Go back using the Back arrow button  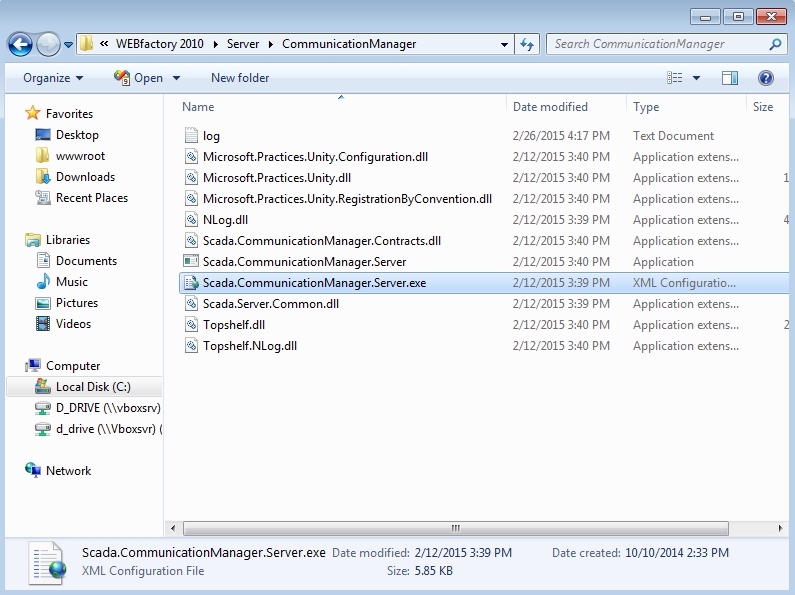tap(20, 45)
